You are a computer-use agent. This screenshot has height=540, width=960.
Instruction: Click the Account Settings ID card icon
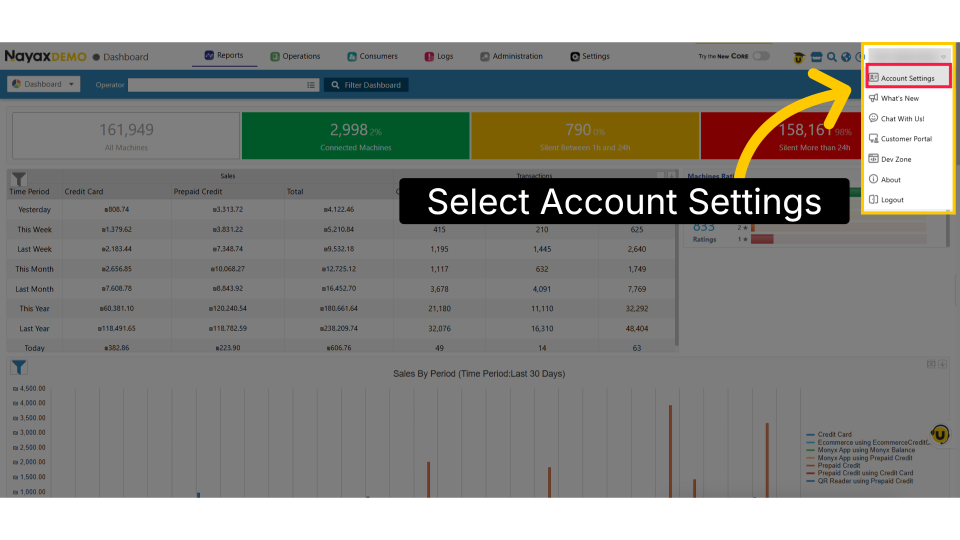[874, 78]
